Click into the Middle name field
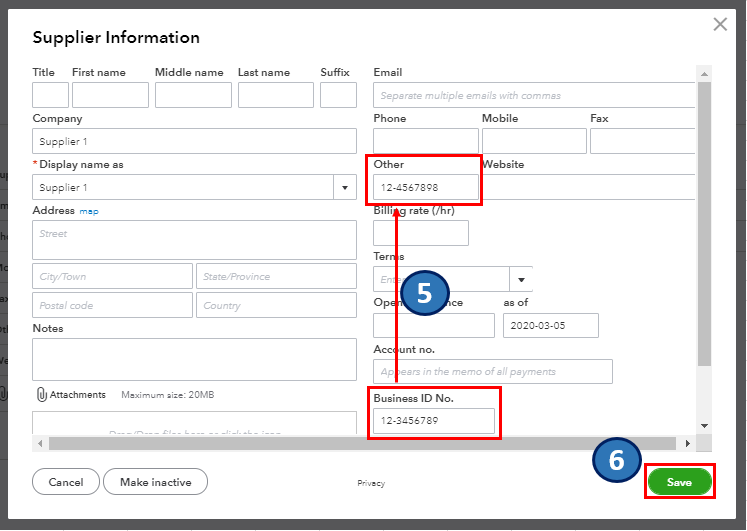Image resolution: width=747 pixels, height=531 pixels. 193,95
